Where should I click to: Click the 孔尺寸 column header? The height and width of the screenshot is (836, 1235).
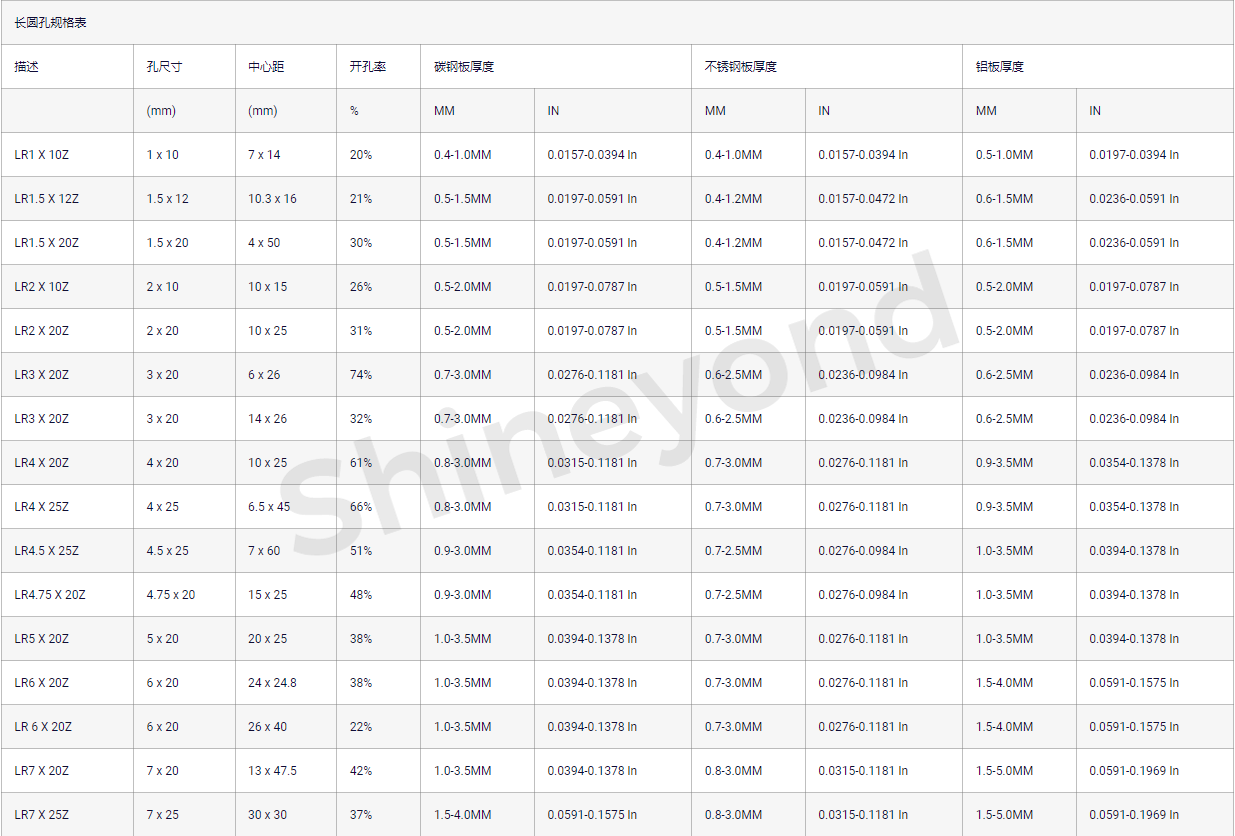164,67
